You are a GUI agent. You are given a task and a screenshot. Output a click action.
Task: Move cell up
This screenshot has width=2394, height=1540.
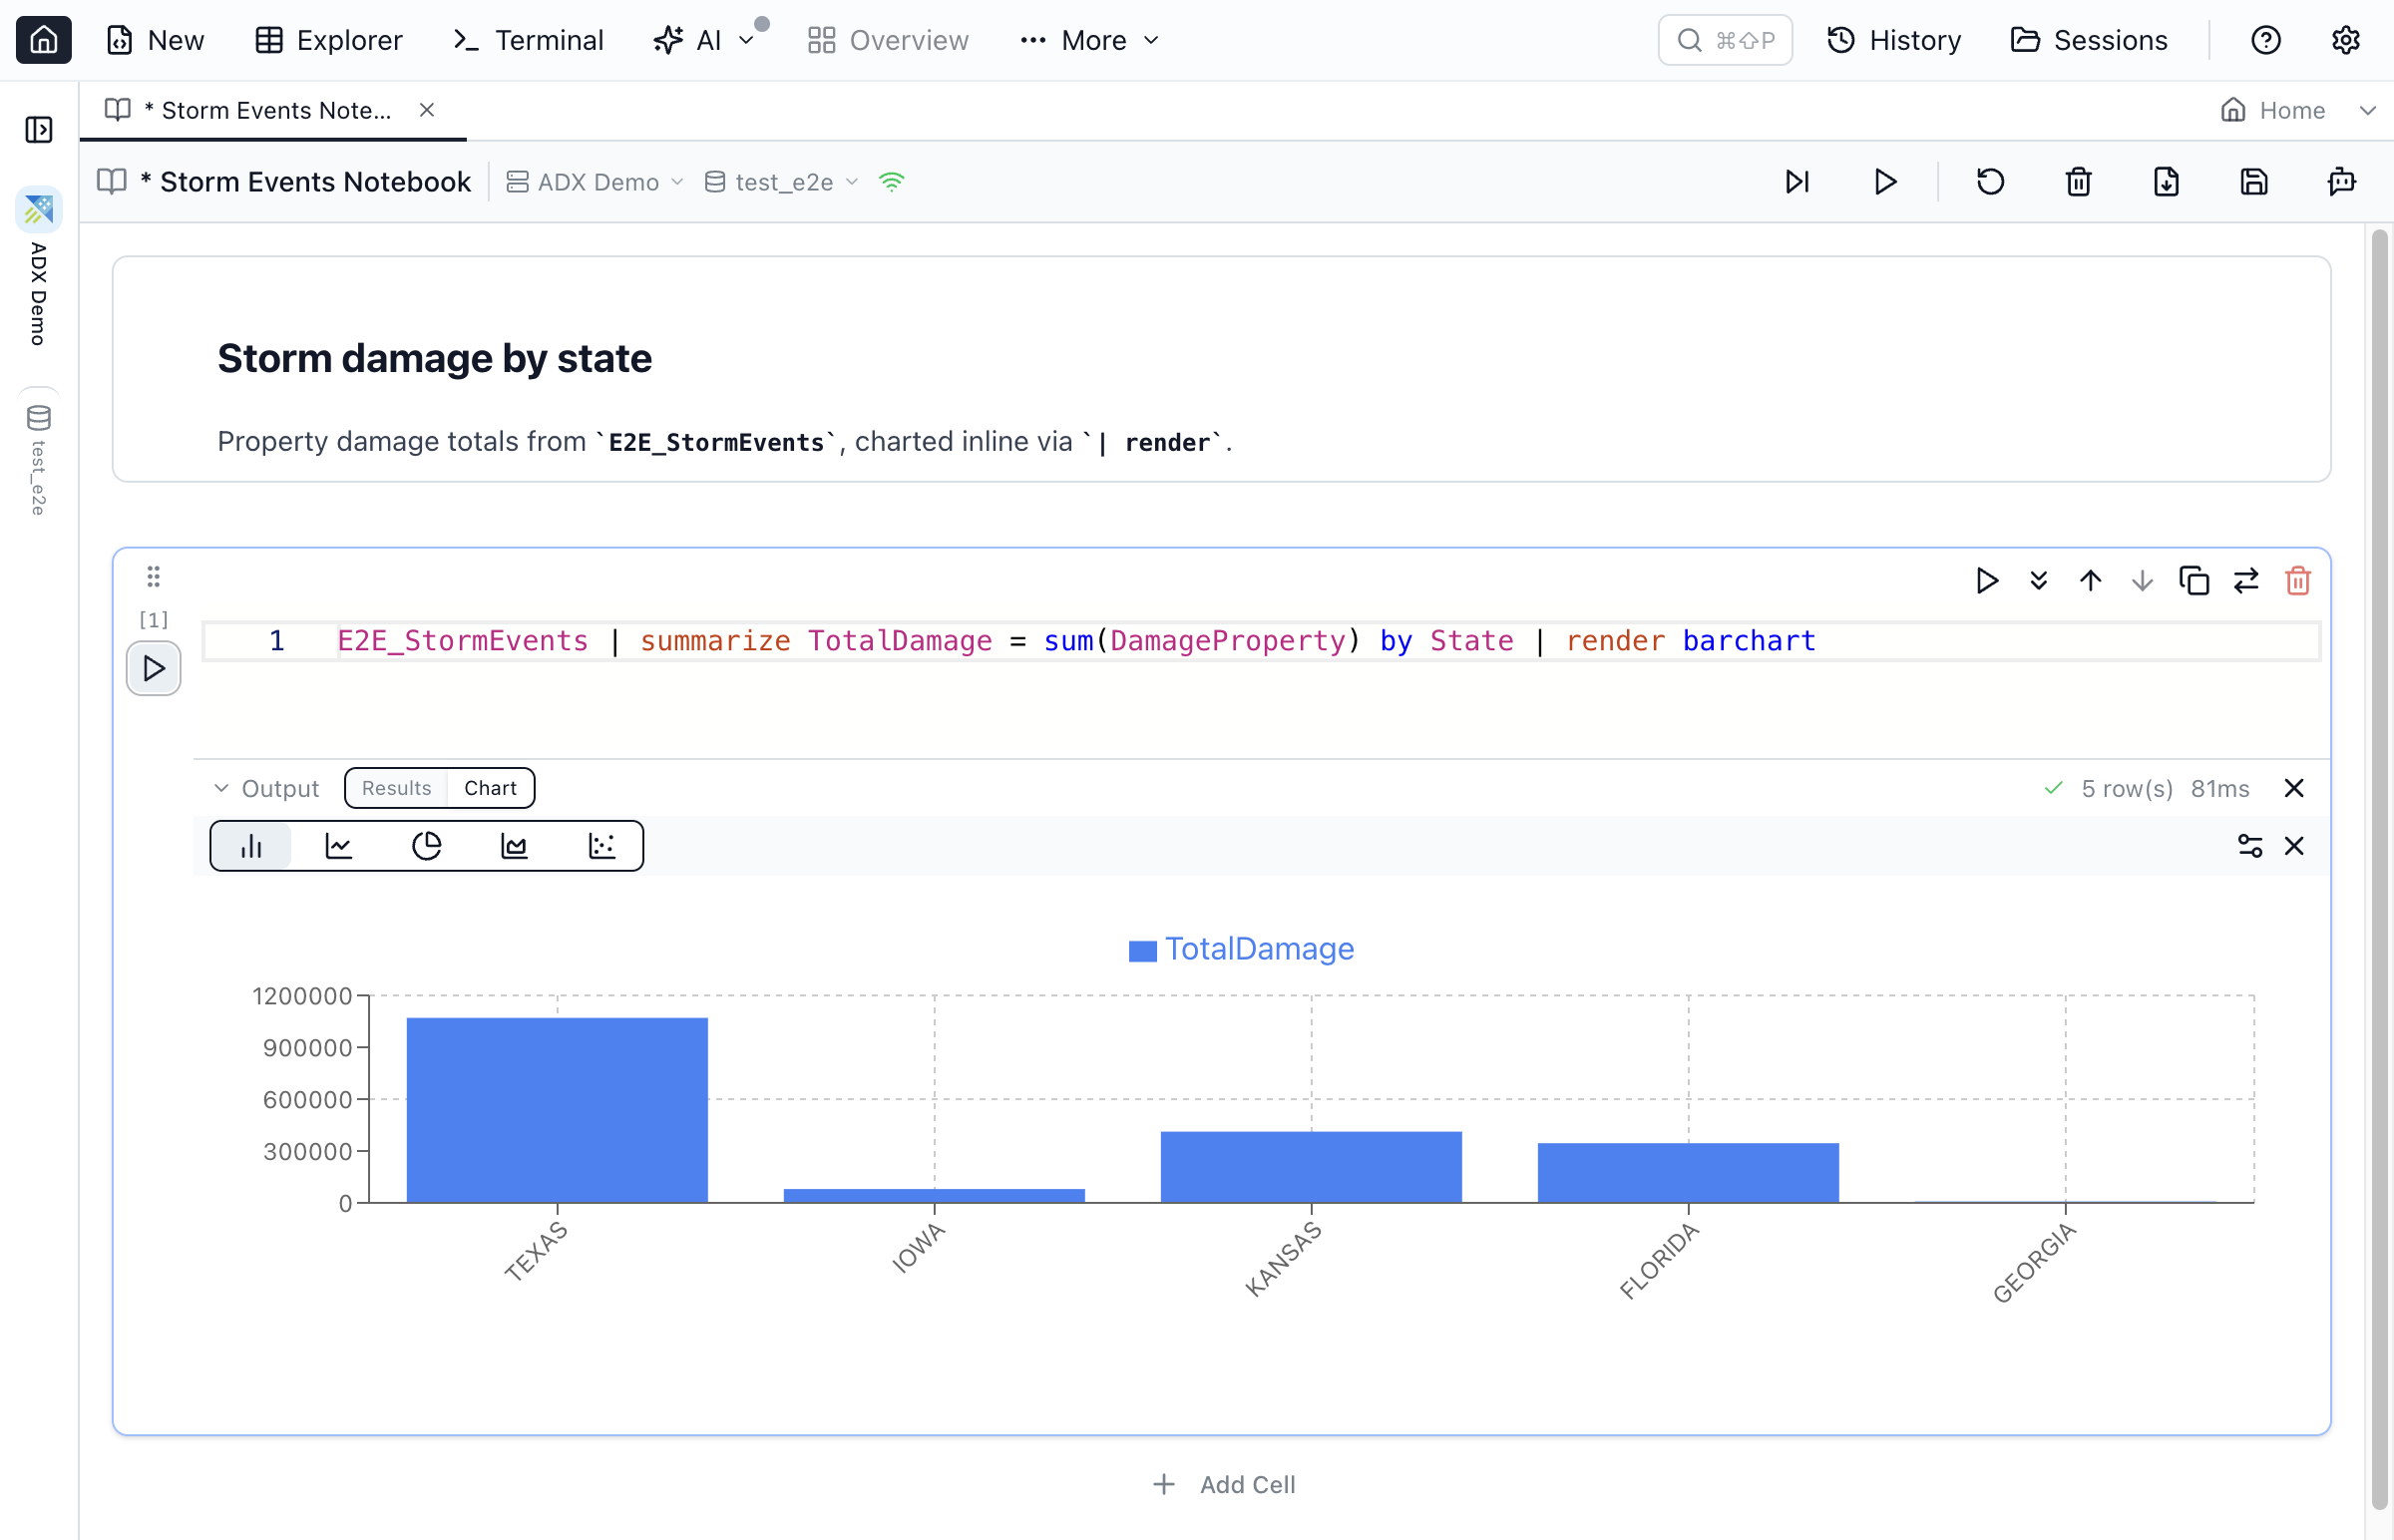(x=2090, y=581)
